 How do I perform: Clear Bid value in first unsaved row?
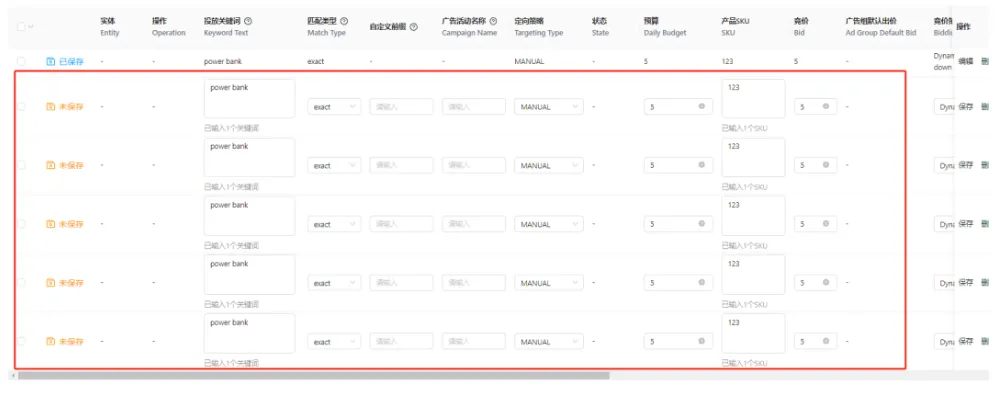point(826,106)
